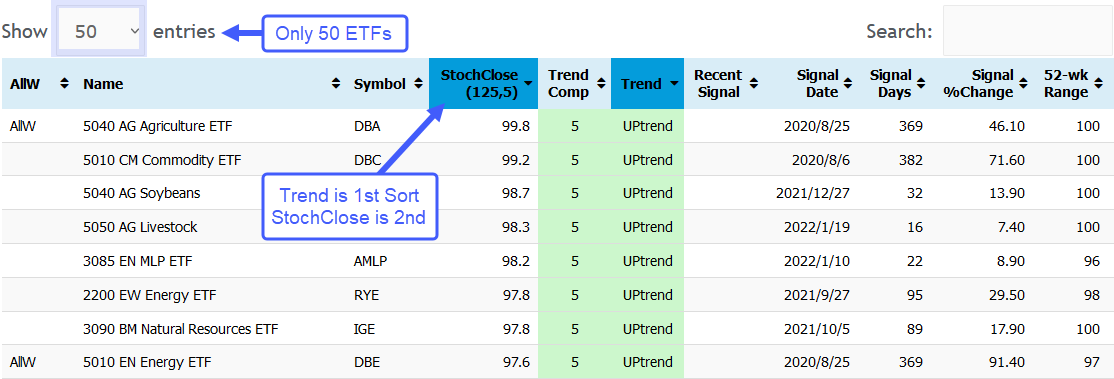Click the AllW column sort arrows
The width and height of the screenshot is (1114, 379).
point(64,84)
